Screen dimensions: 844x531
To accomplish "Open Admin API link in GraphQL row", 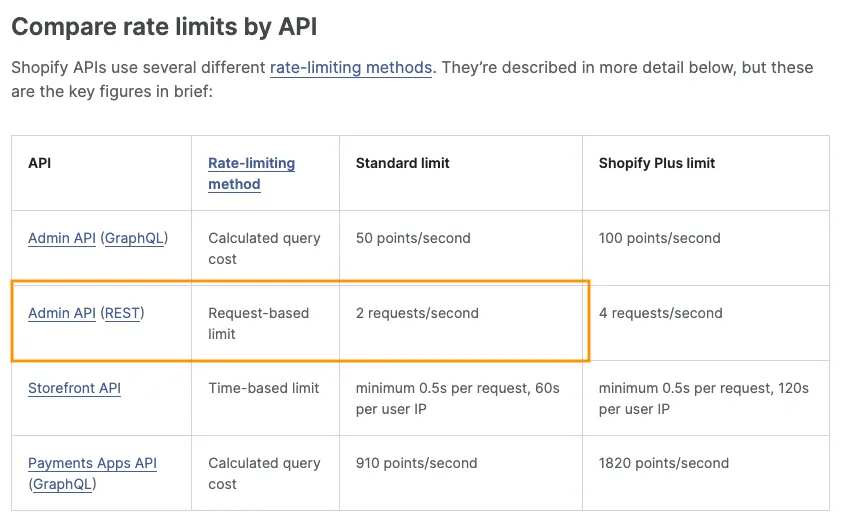I will 62,238.
